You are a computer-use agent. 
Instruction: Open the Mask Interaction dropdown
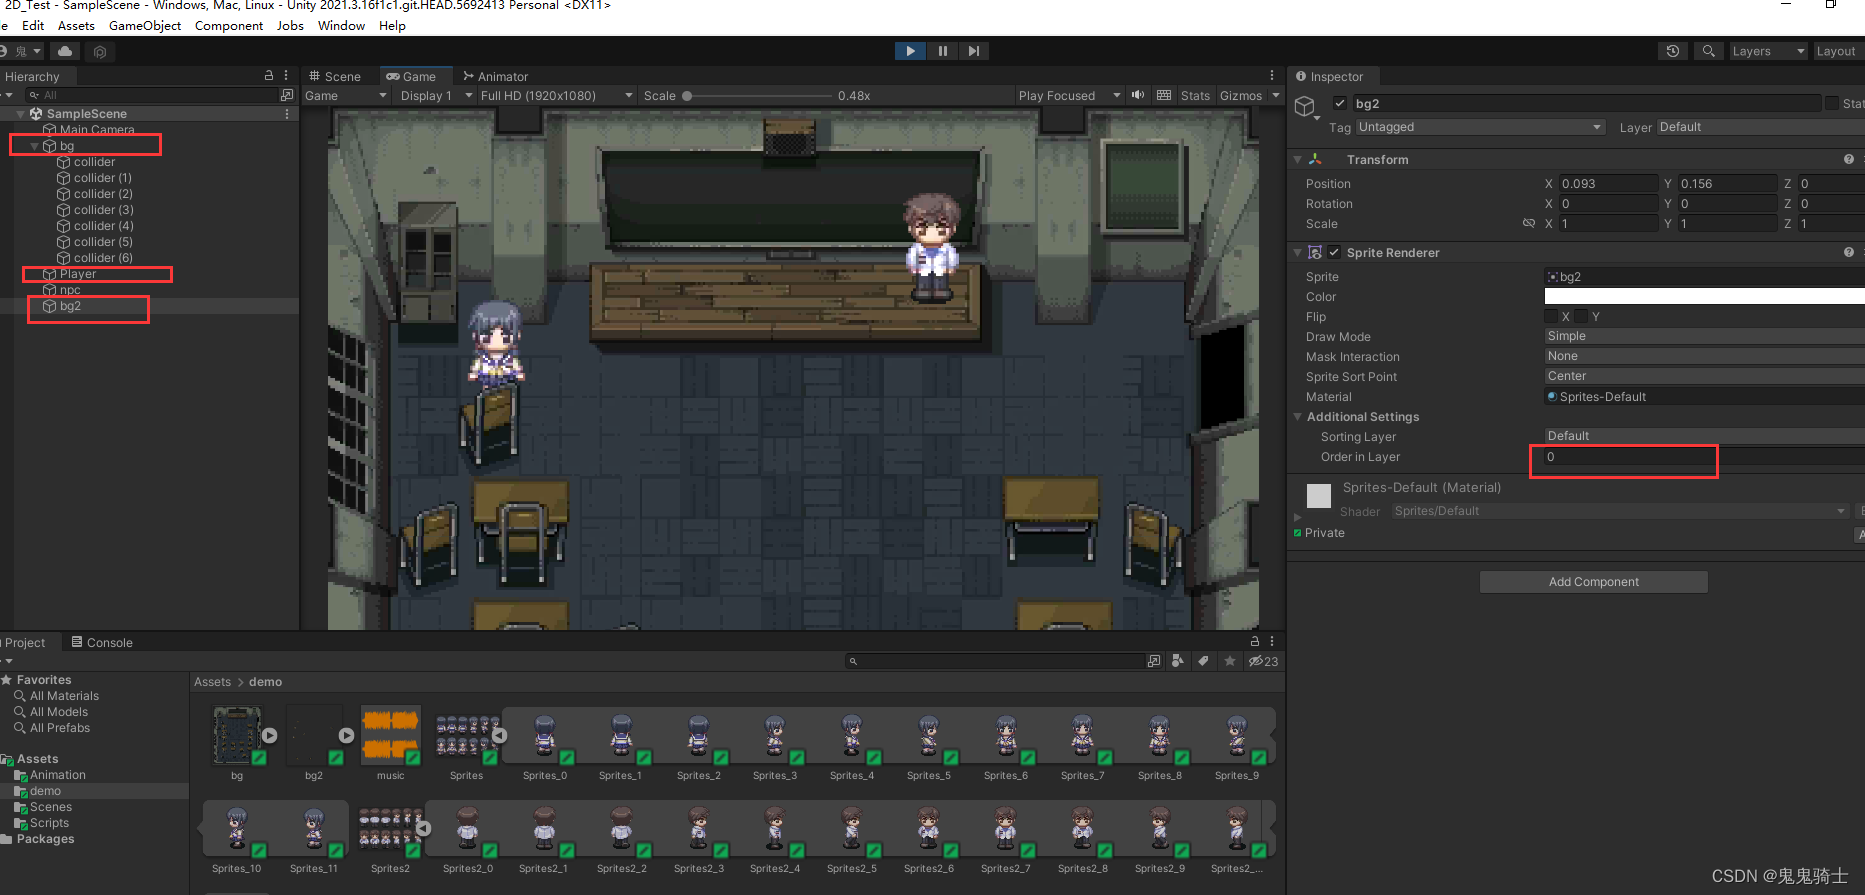[1704, 357]
